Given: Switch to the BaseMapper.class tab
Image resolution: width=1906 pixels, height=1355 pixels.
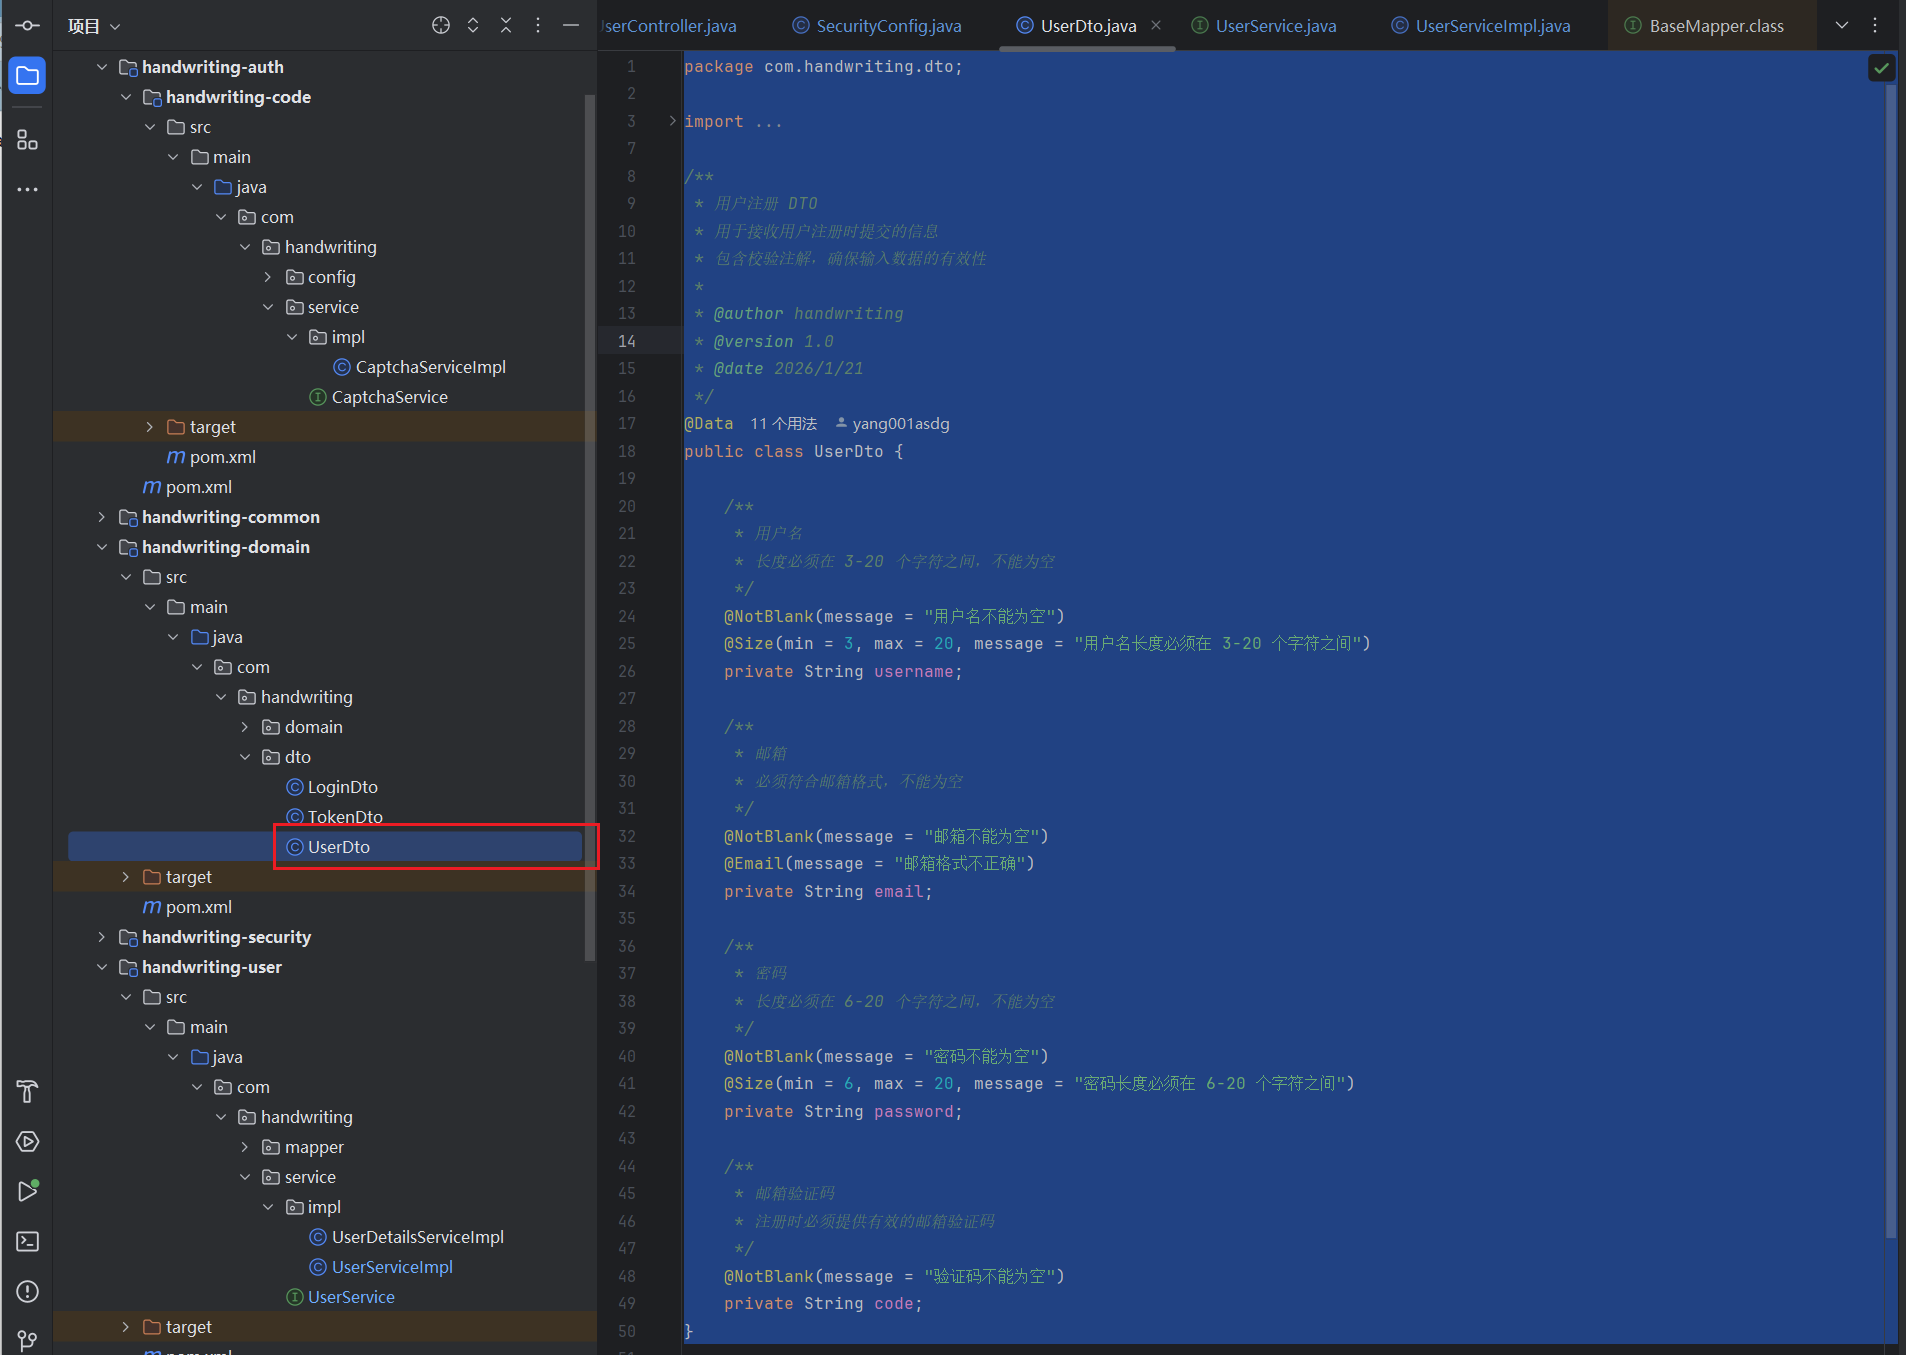Looking at the screenshot, I should pyautogui.click(x=1715, y=26).
